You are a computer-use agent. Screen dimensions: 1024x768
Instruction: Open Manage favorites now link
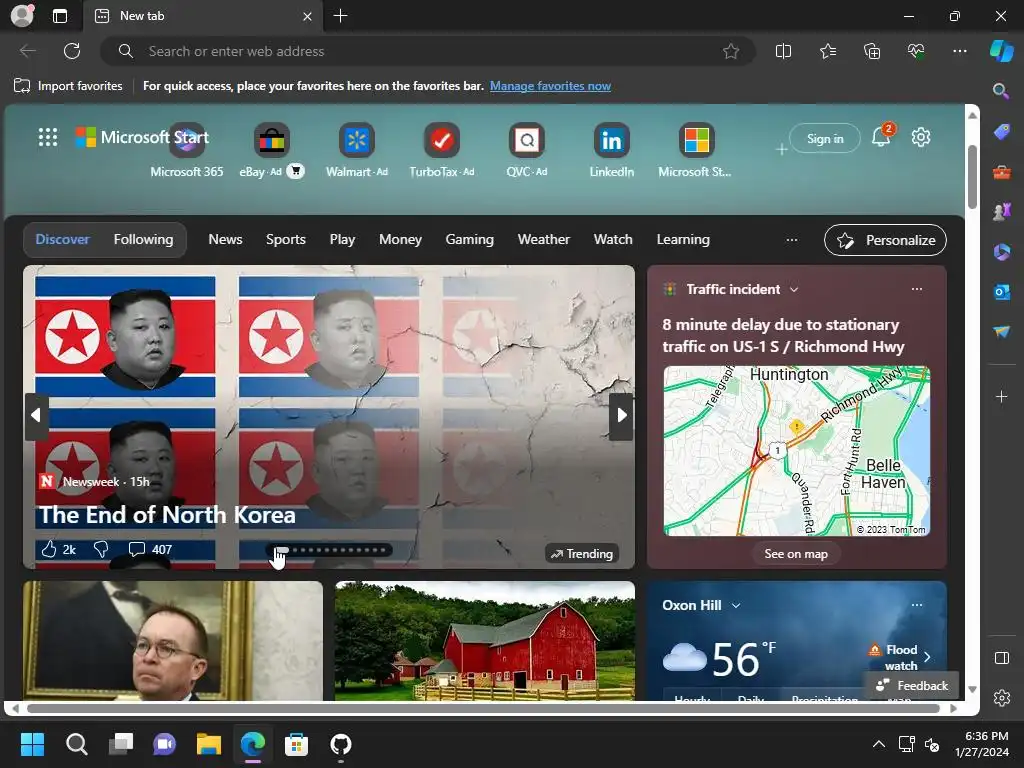pyautogui.click(x=551, y=86)
